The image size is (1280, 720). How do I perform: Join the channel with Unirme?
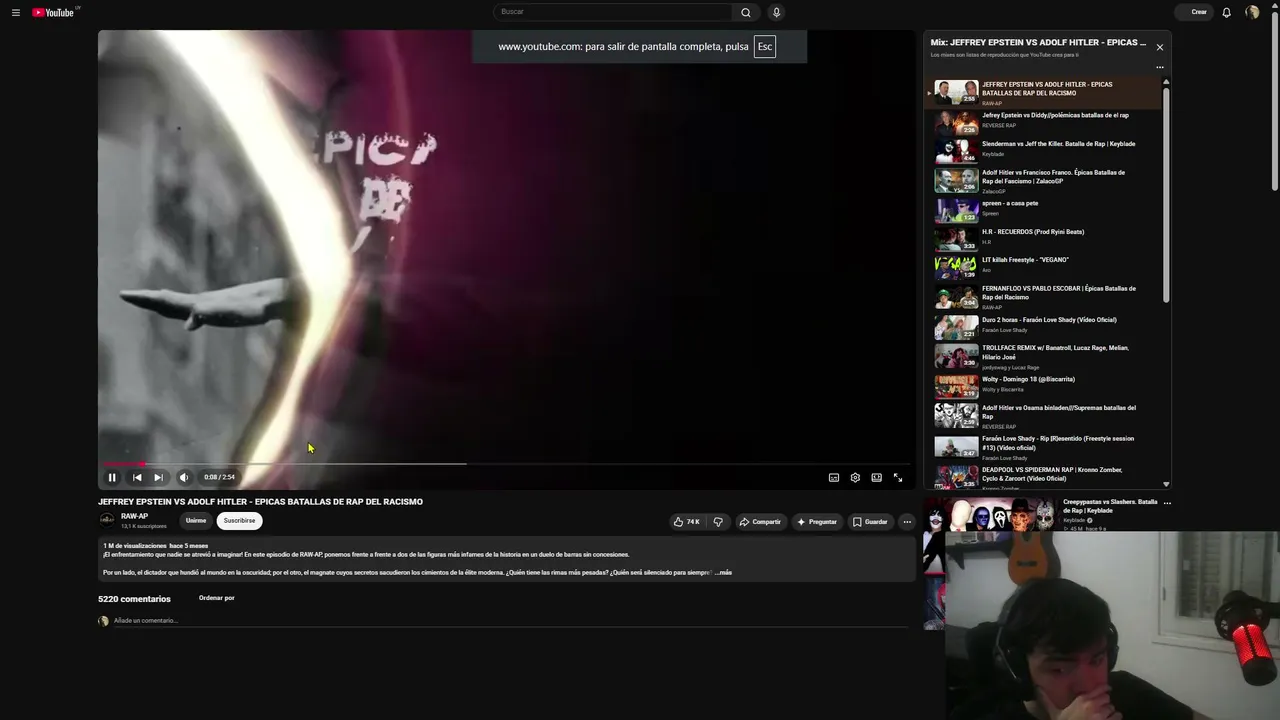(196, 520)
